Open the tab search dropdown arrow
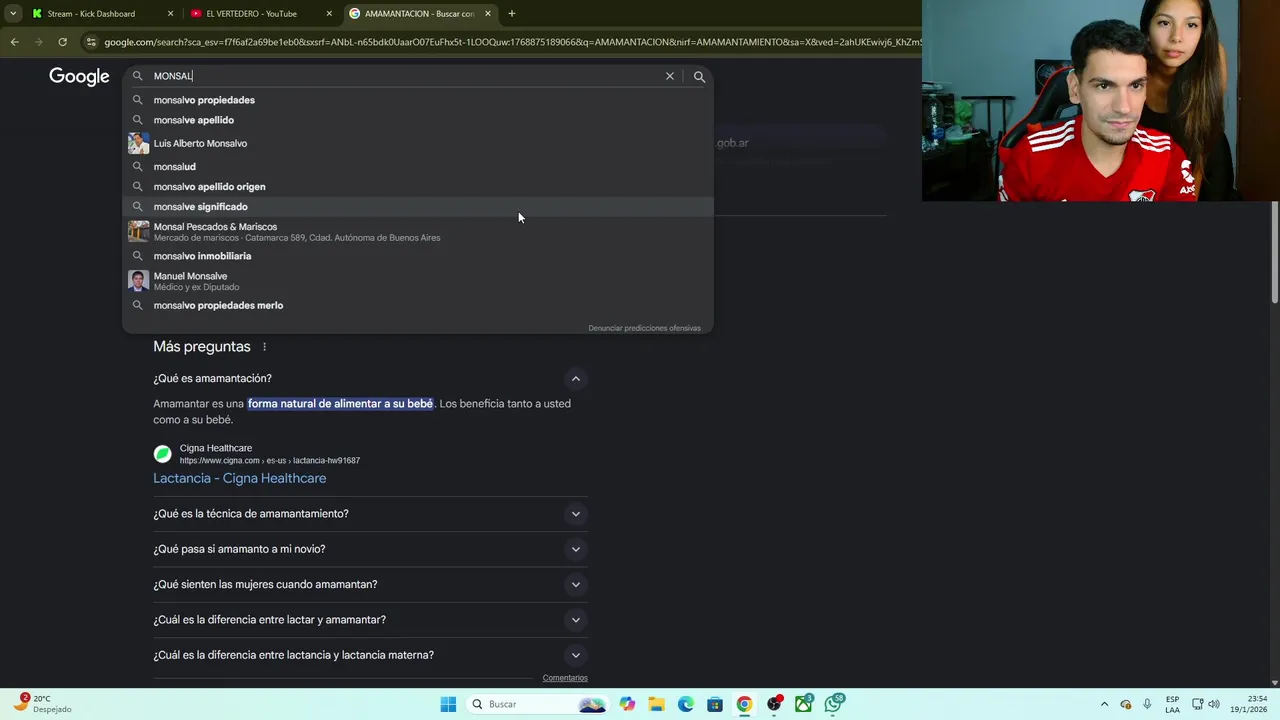 pyautogui.click(x=13, y=14)
